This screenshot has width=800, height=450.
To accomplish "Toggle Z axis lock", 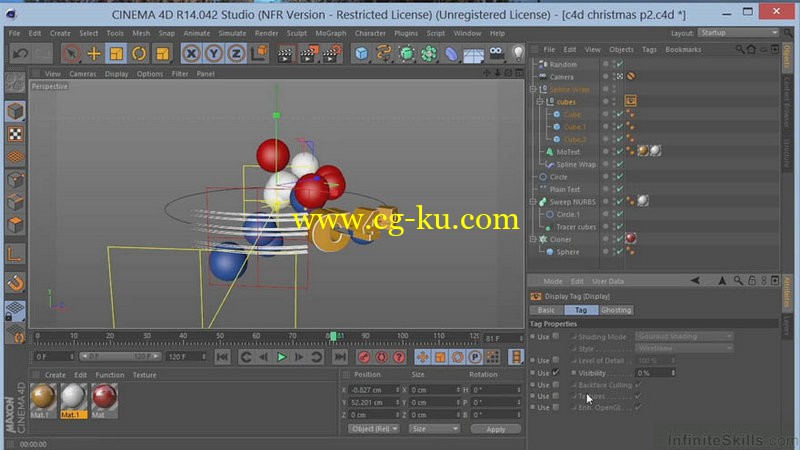I will (236, 53).
